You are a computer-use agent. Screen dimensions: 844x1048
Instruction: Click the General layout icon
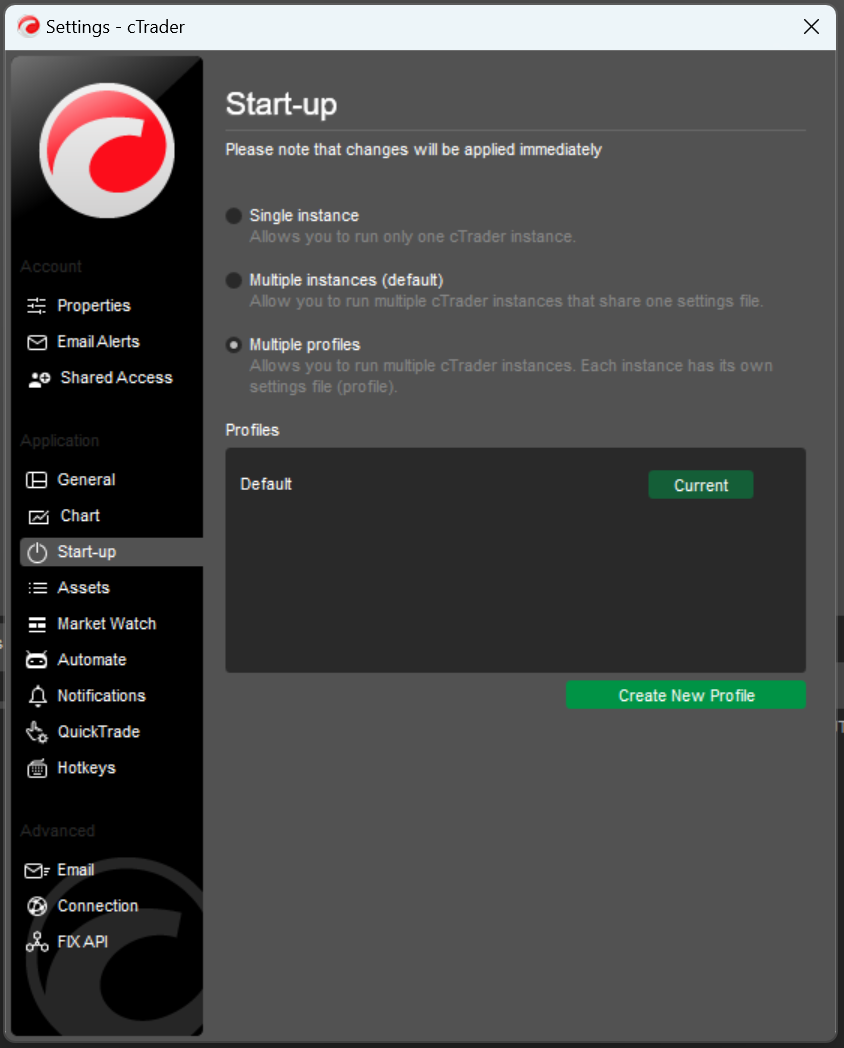coord(37,480)
